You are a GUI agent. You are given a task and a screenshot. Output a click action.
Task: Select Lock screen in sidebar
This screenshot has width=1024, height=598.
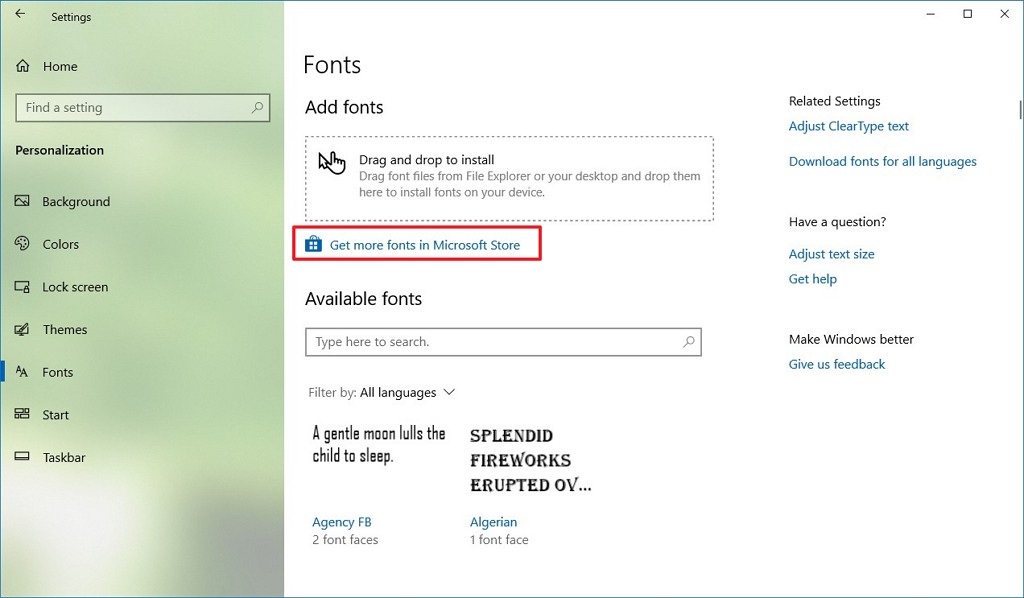point(75,287)
